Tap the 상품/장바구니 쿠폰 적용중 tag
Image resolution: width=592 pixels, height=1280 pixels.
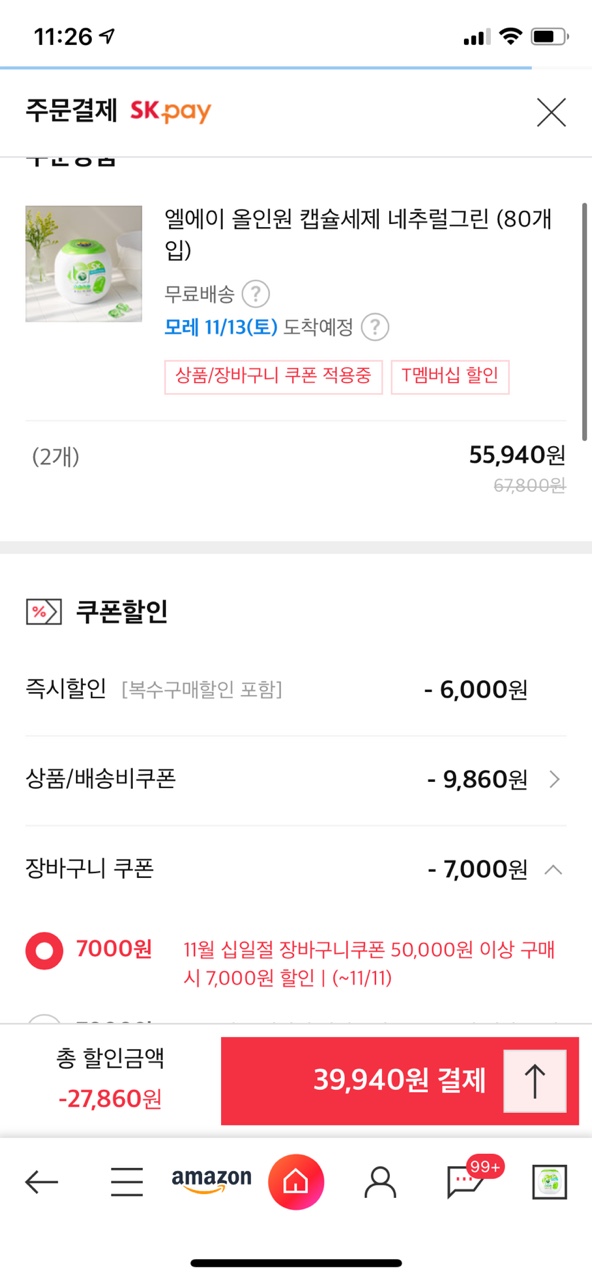(273, 376)
